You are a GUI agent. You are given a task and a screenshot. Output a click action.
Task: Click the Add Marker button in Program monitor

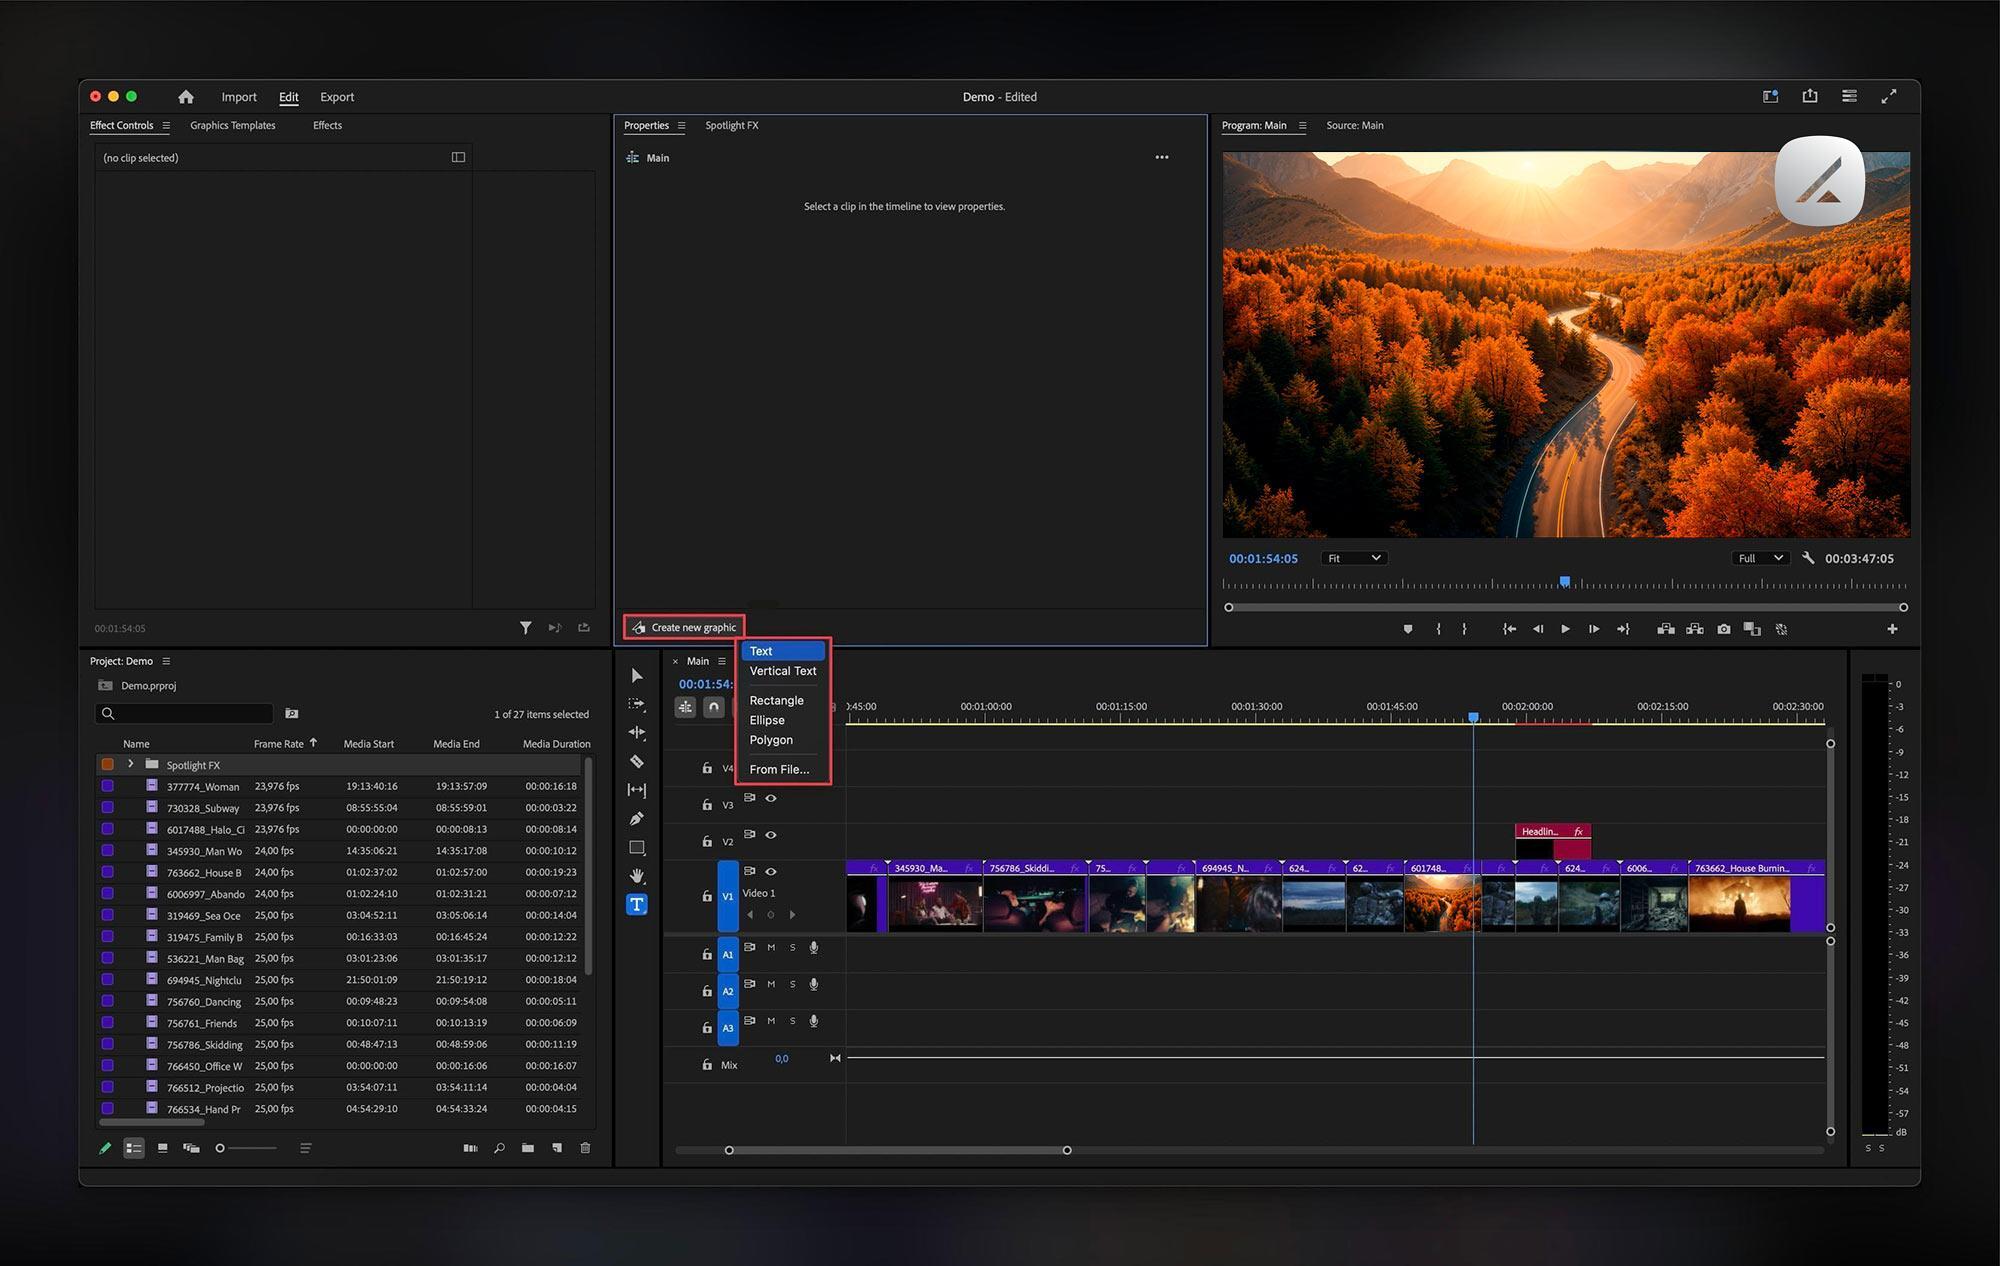coord(1408,629)
